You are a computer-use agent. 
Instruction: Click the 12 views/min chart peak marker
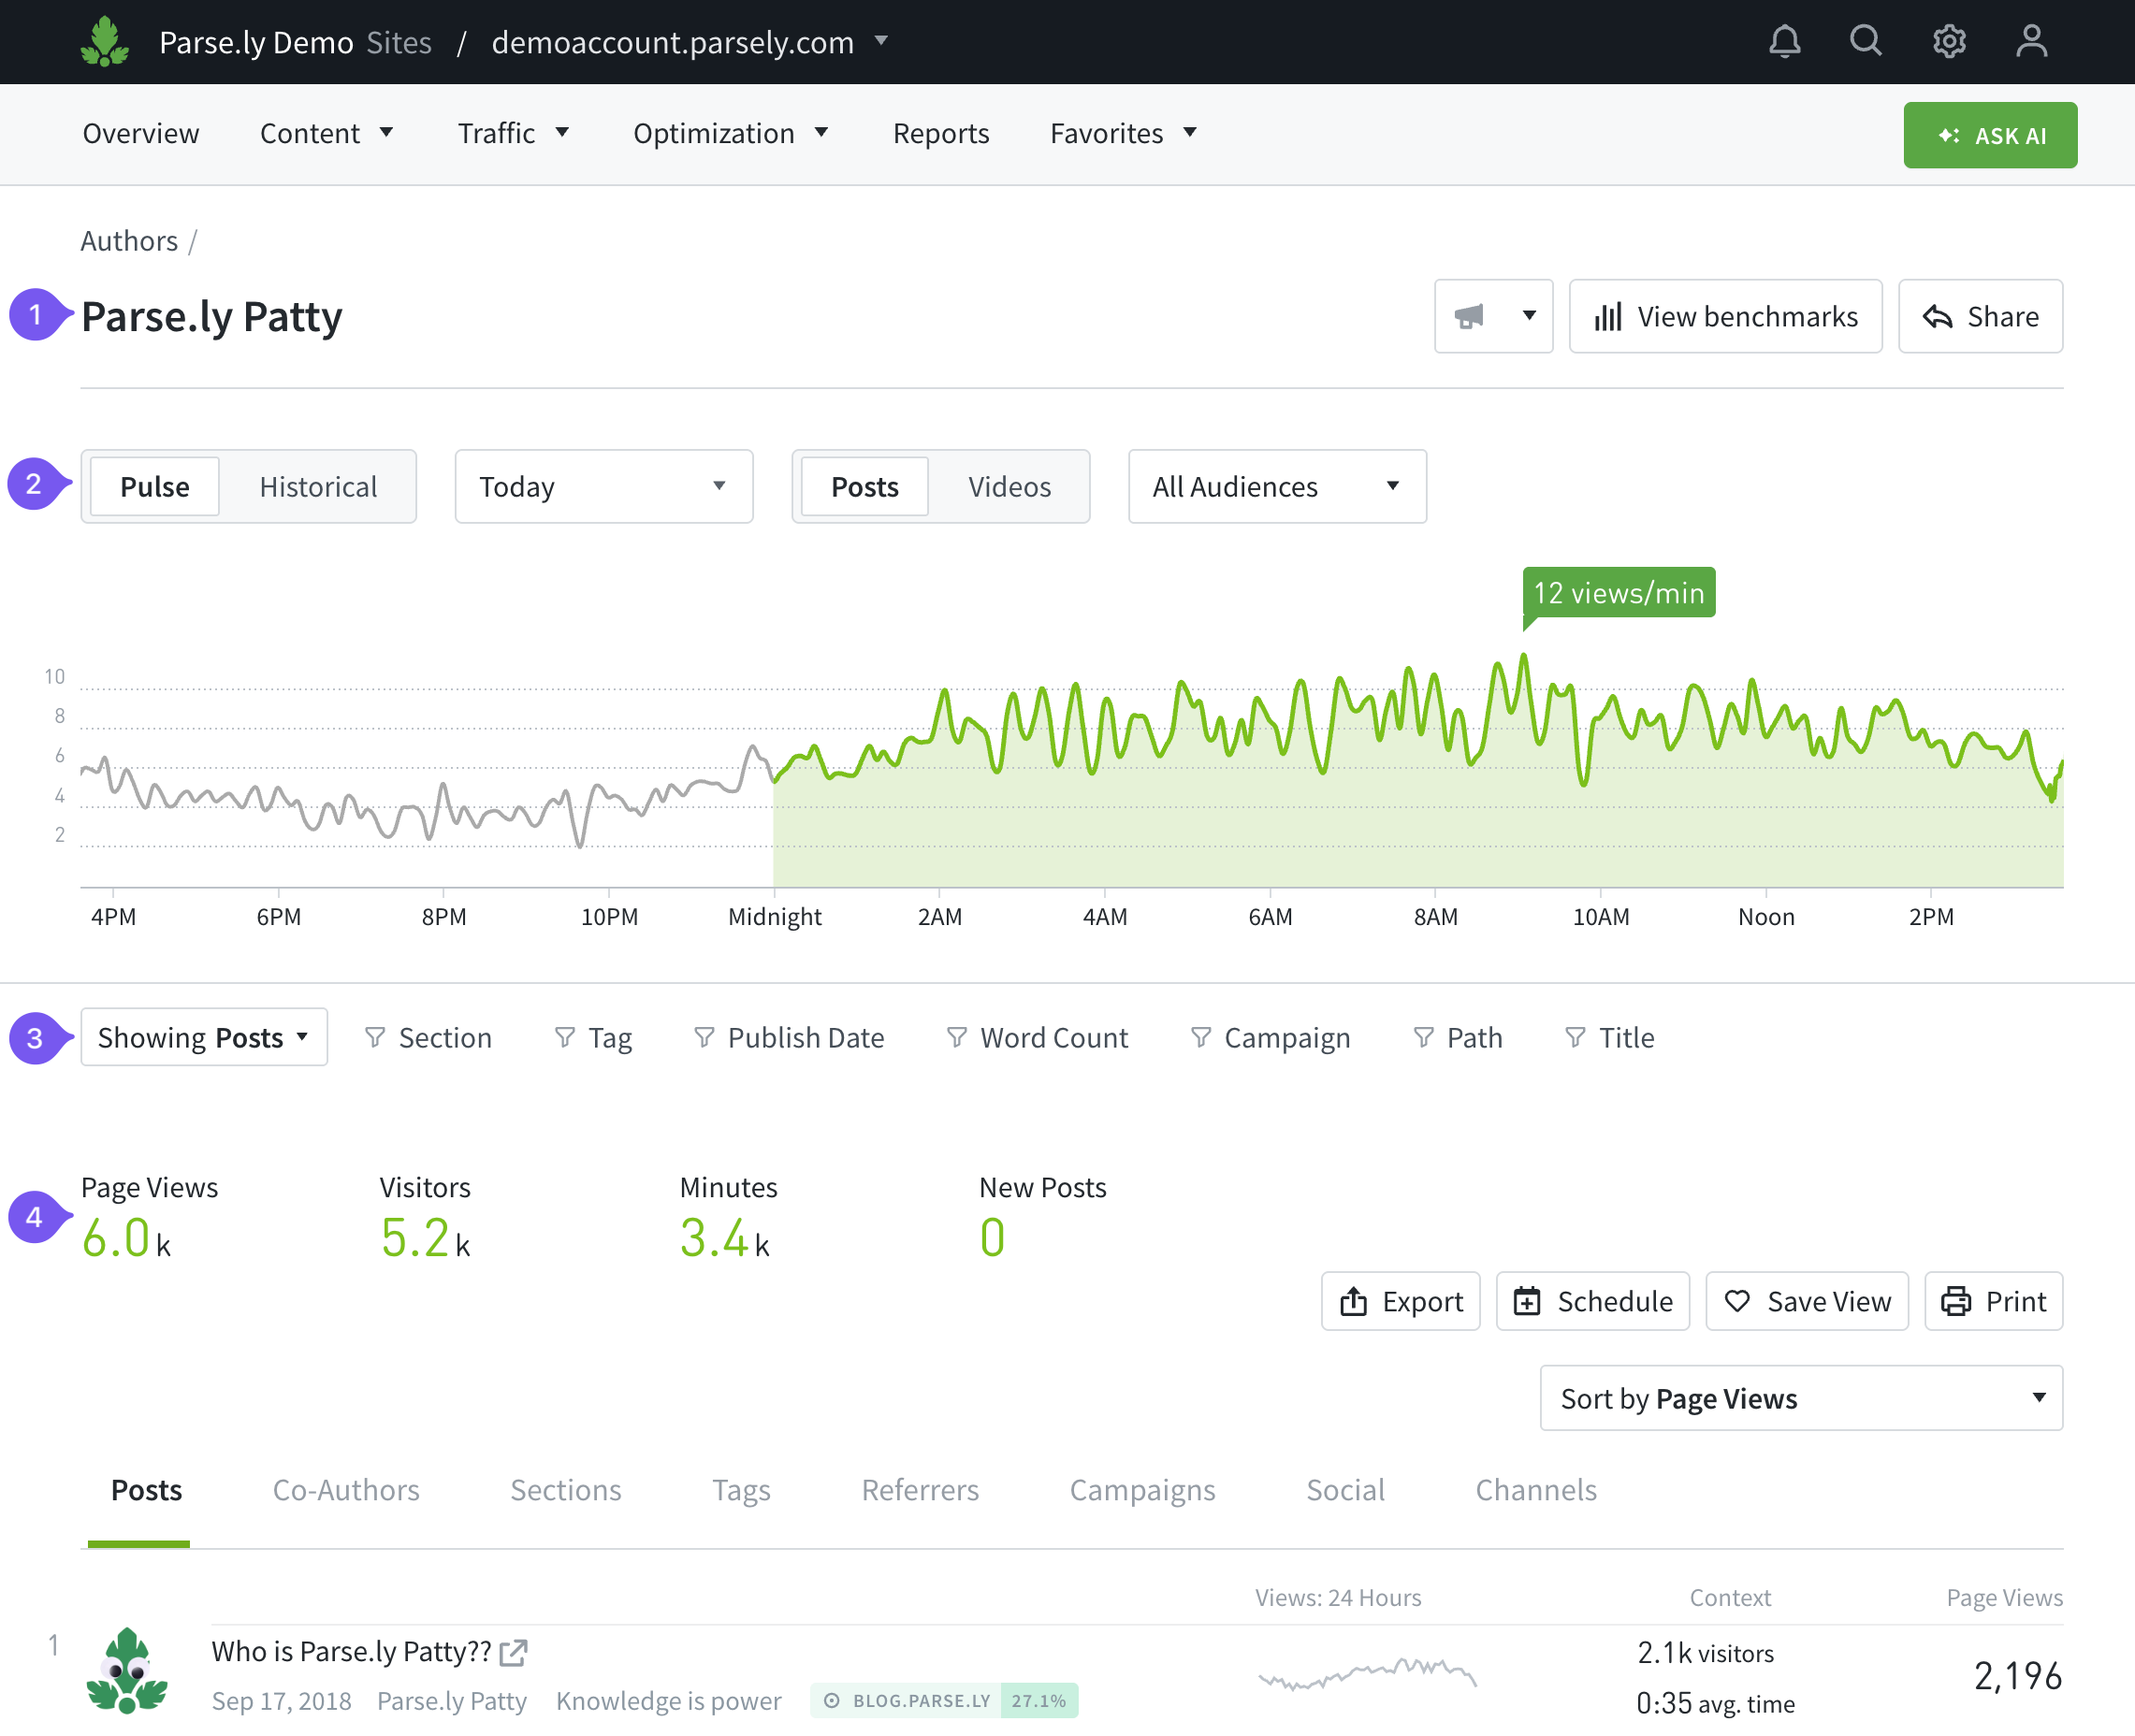(1618, 593)
